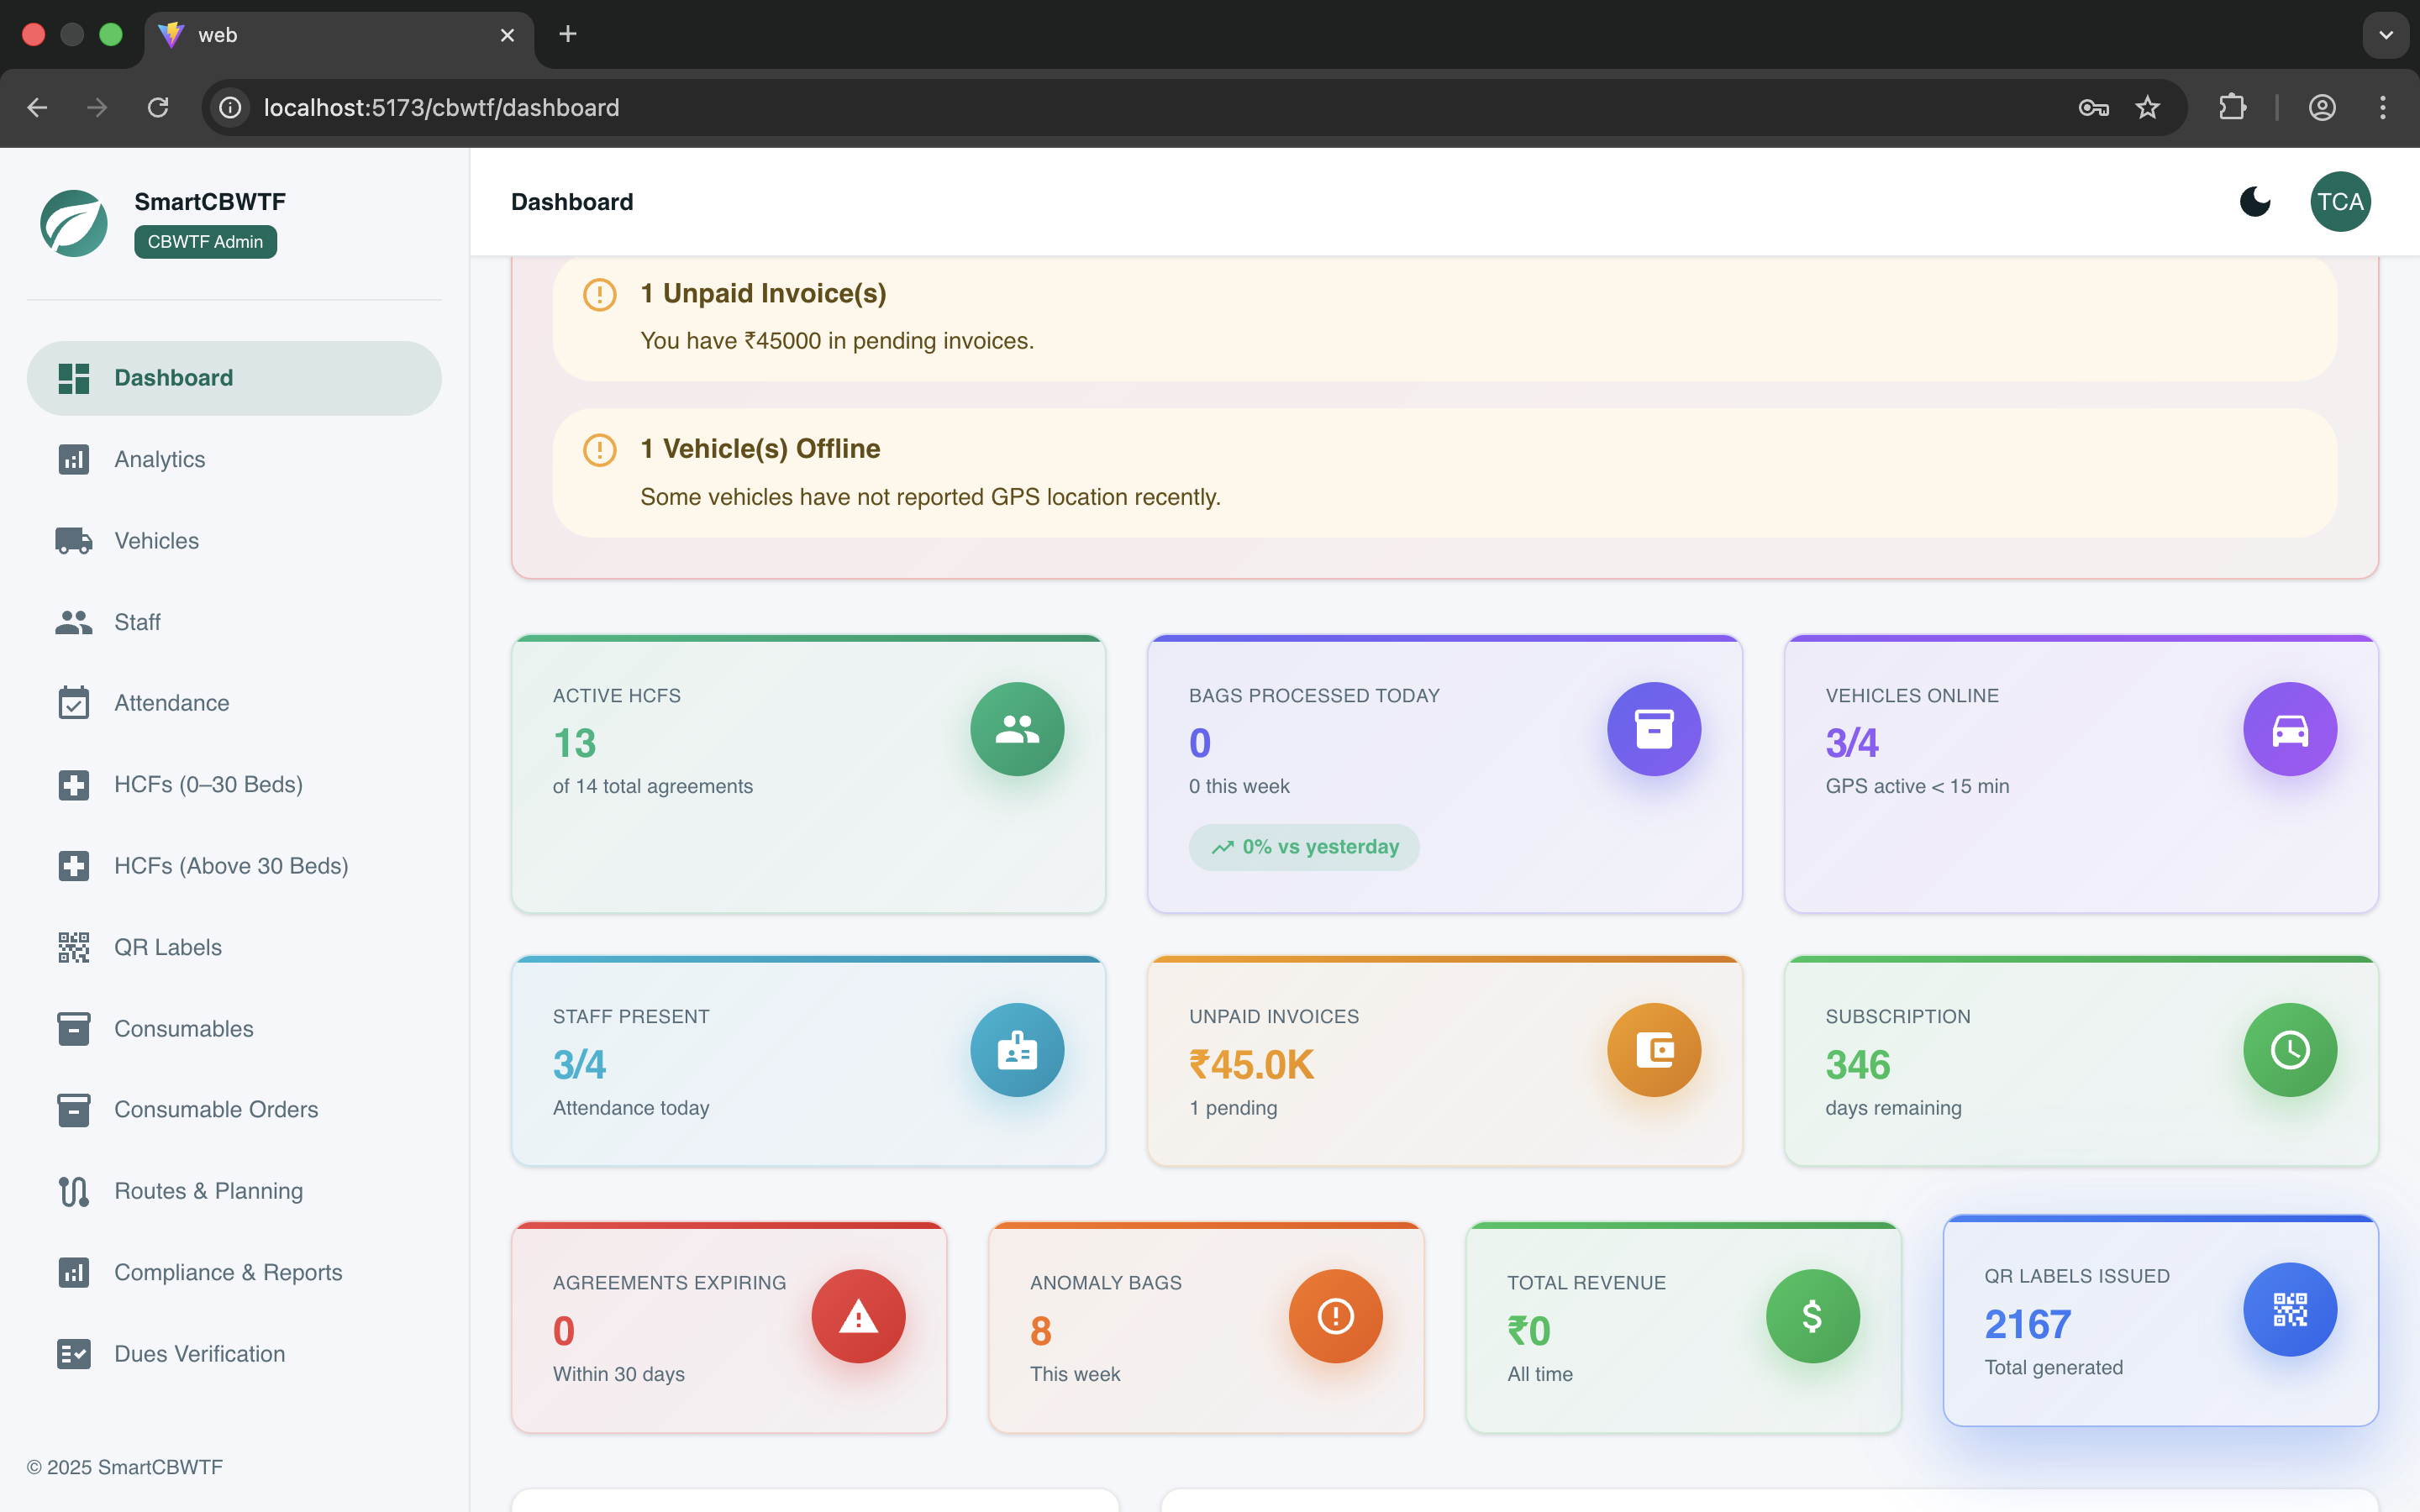Switch to the 'web' browser tab
2420x1512 pixels.
click(x=300, y=35)
